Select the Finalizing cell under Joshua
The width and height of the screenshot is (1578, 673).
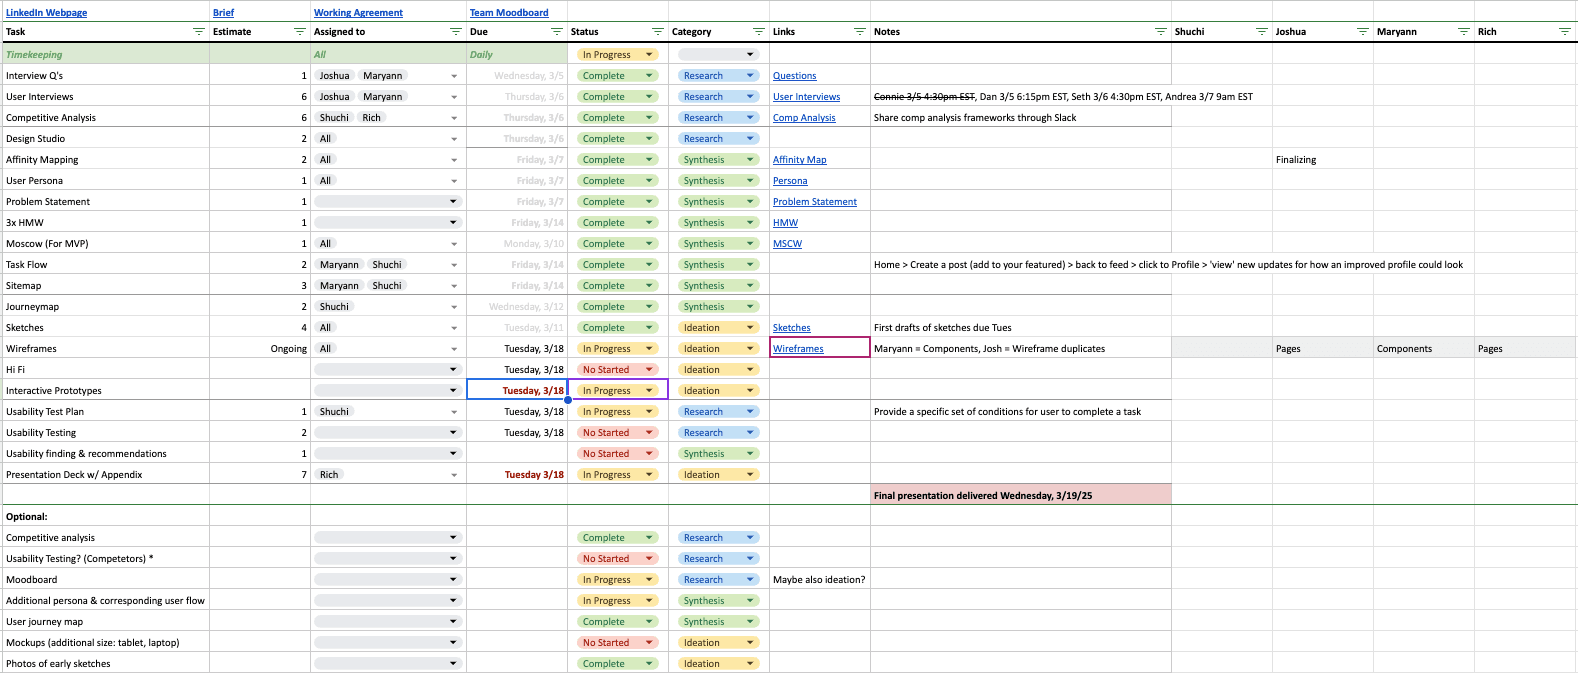[x=1322, y=160]
